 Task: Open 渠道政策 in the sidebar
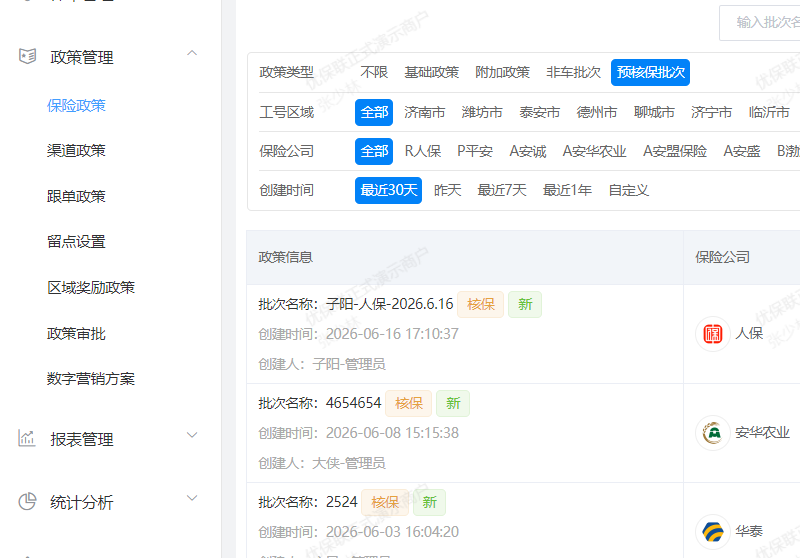pos(76,150)
